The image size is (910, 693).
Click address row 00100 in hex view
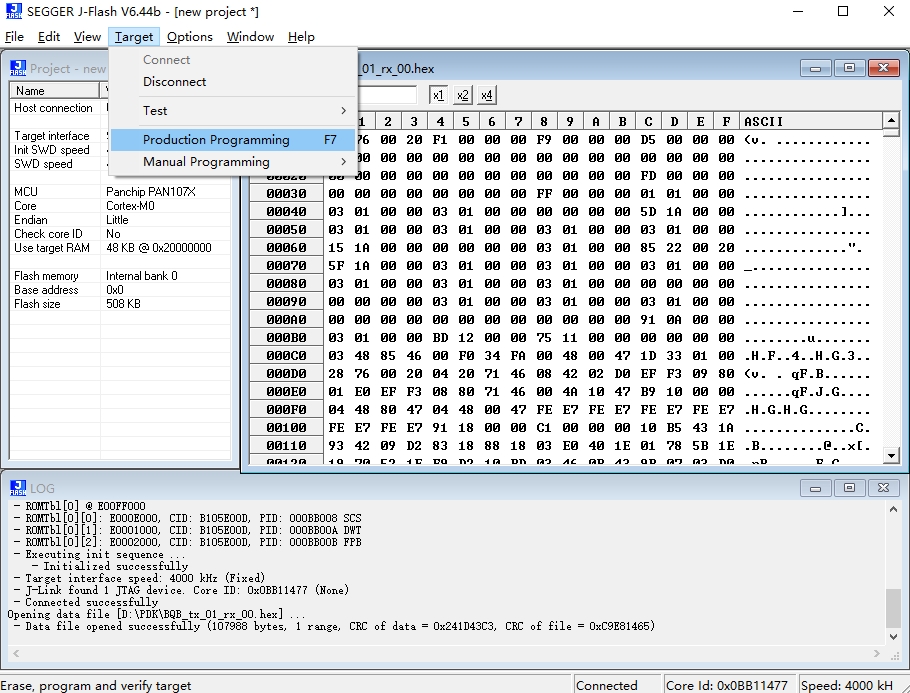(x=286, y=428)
